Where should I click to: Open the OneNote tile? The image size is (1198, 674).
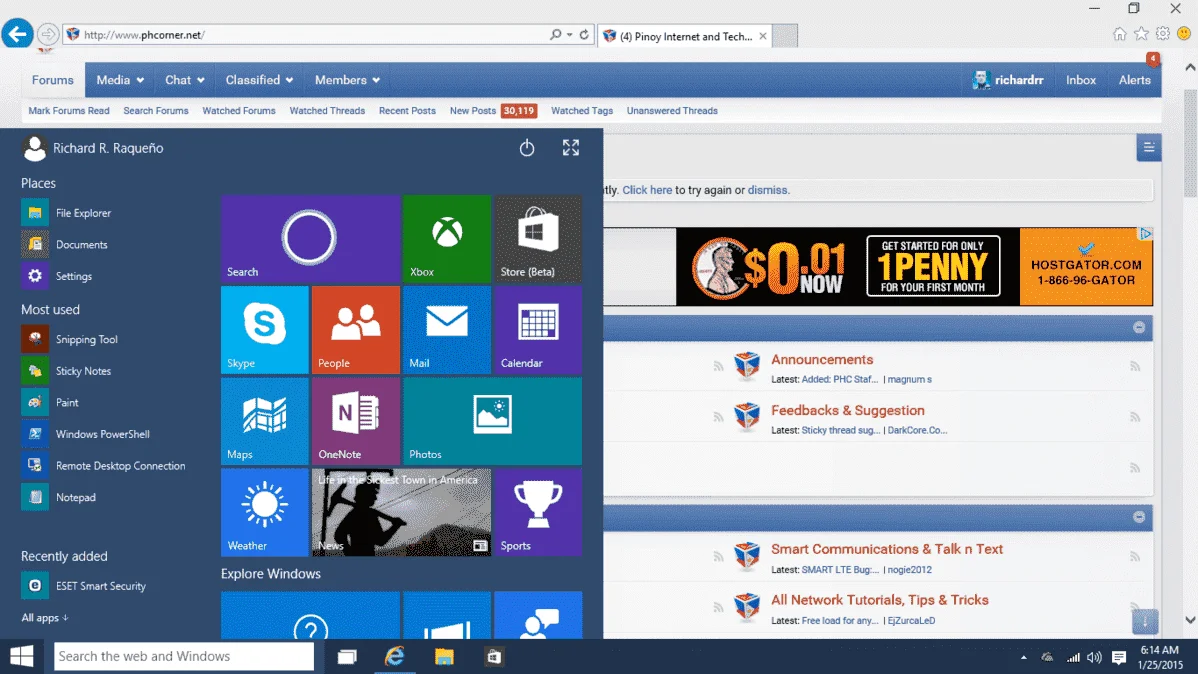click(x=356, y=421)
